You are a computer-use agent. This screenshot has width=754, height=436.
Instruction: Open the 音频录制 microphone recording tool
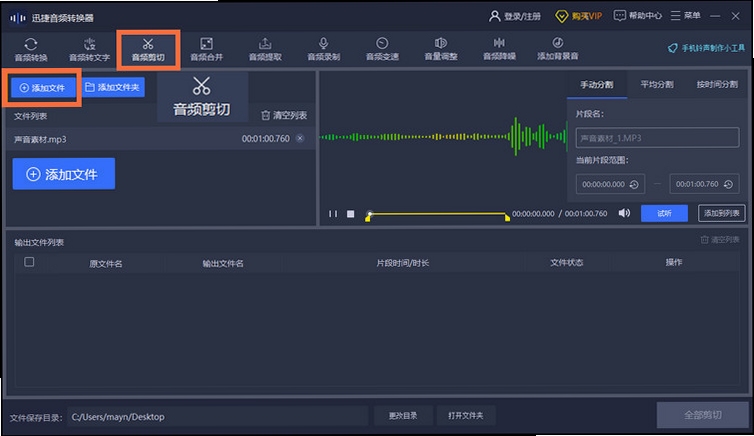pyautogui.click(x=324, y=50)
